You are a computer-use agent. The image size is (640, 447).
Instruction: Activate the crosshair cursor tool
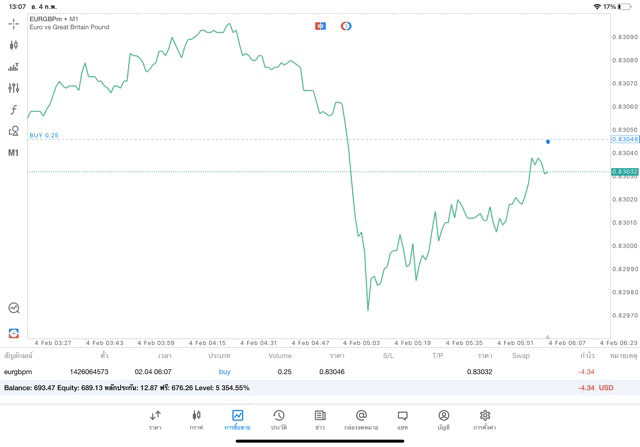14,23
